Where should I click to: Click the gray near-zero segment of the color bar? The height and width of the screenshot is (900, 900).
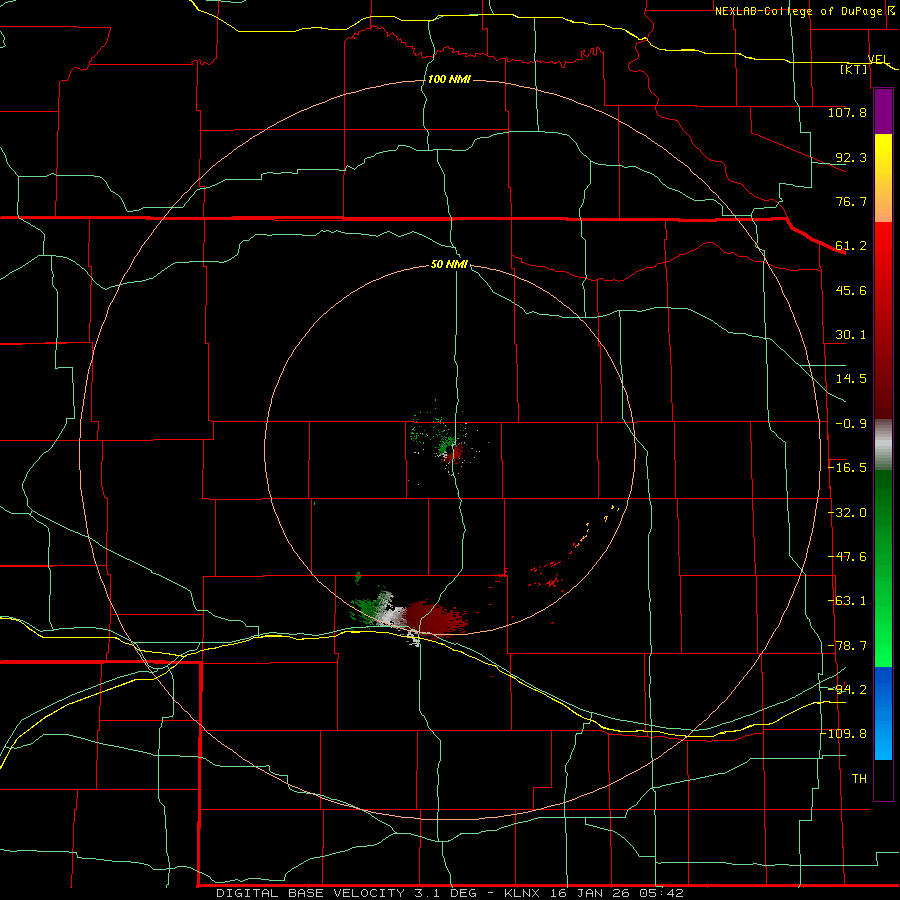pos(883,444)
